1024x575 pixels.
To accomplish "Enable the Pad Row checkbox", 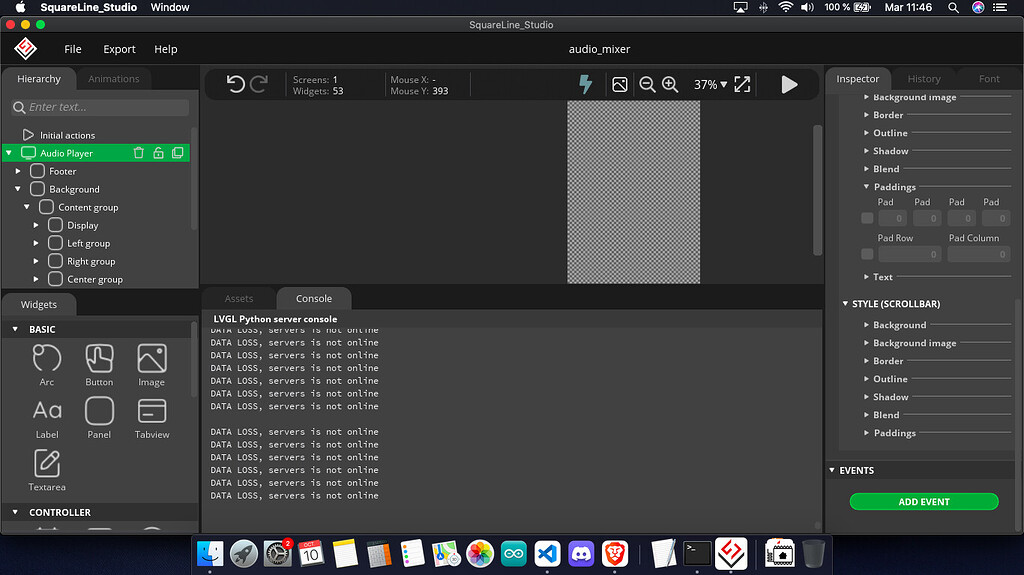I will [867, 255].
